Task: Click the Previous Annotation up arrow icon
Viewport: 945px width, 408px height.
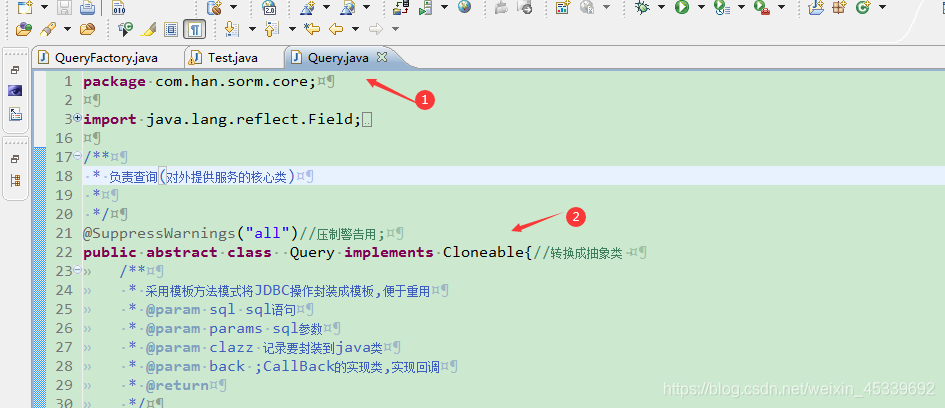Action: coord(270,28)
